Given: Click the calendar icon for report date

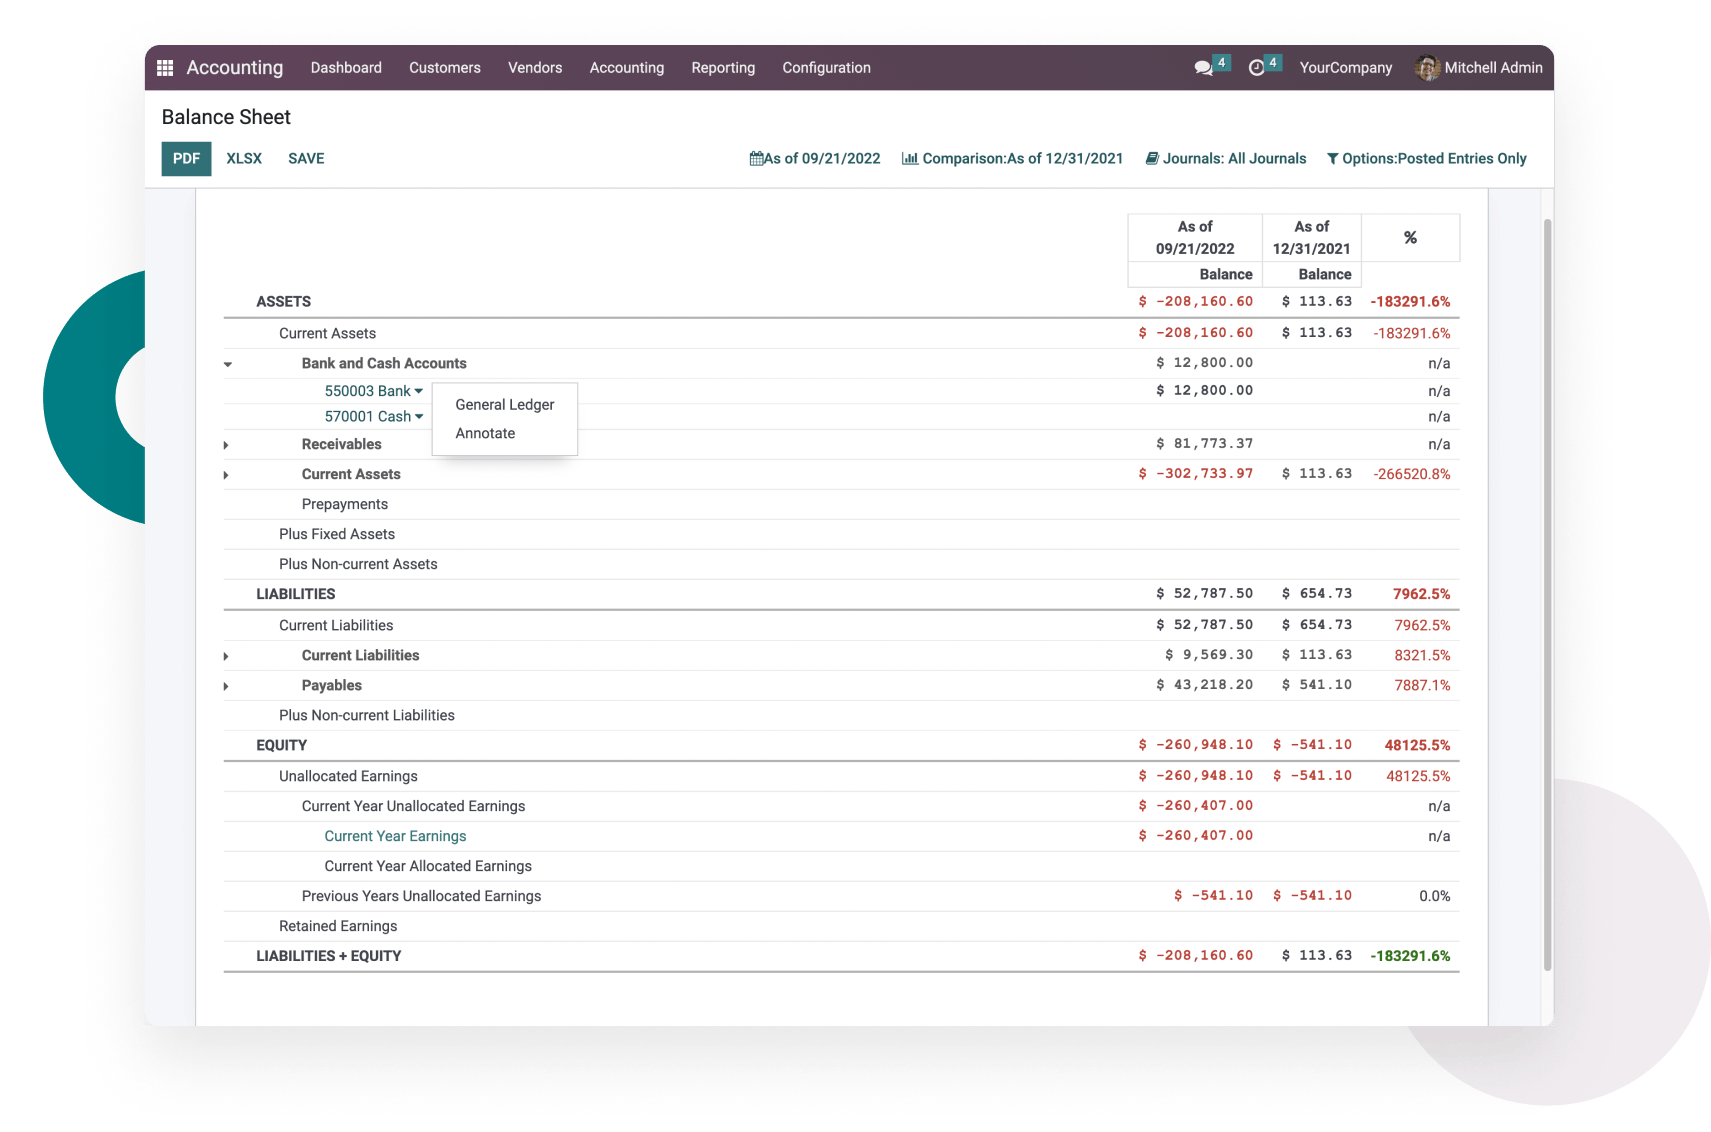Looking at the screenshot, I should (x=756, y=158).
